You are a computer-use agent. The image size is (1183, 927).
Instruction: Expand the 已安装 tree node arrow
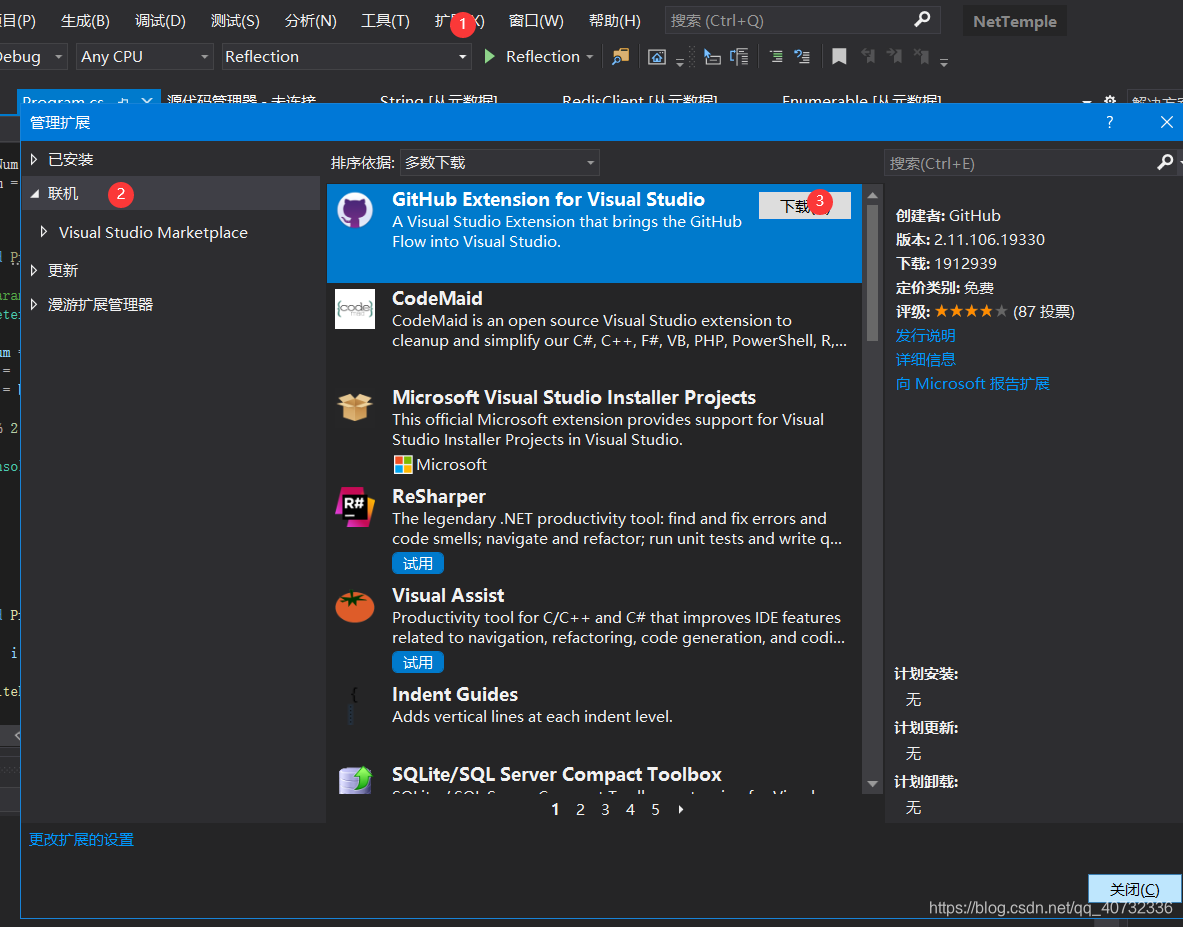pos(34,159)
